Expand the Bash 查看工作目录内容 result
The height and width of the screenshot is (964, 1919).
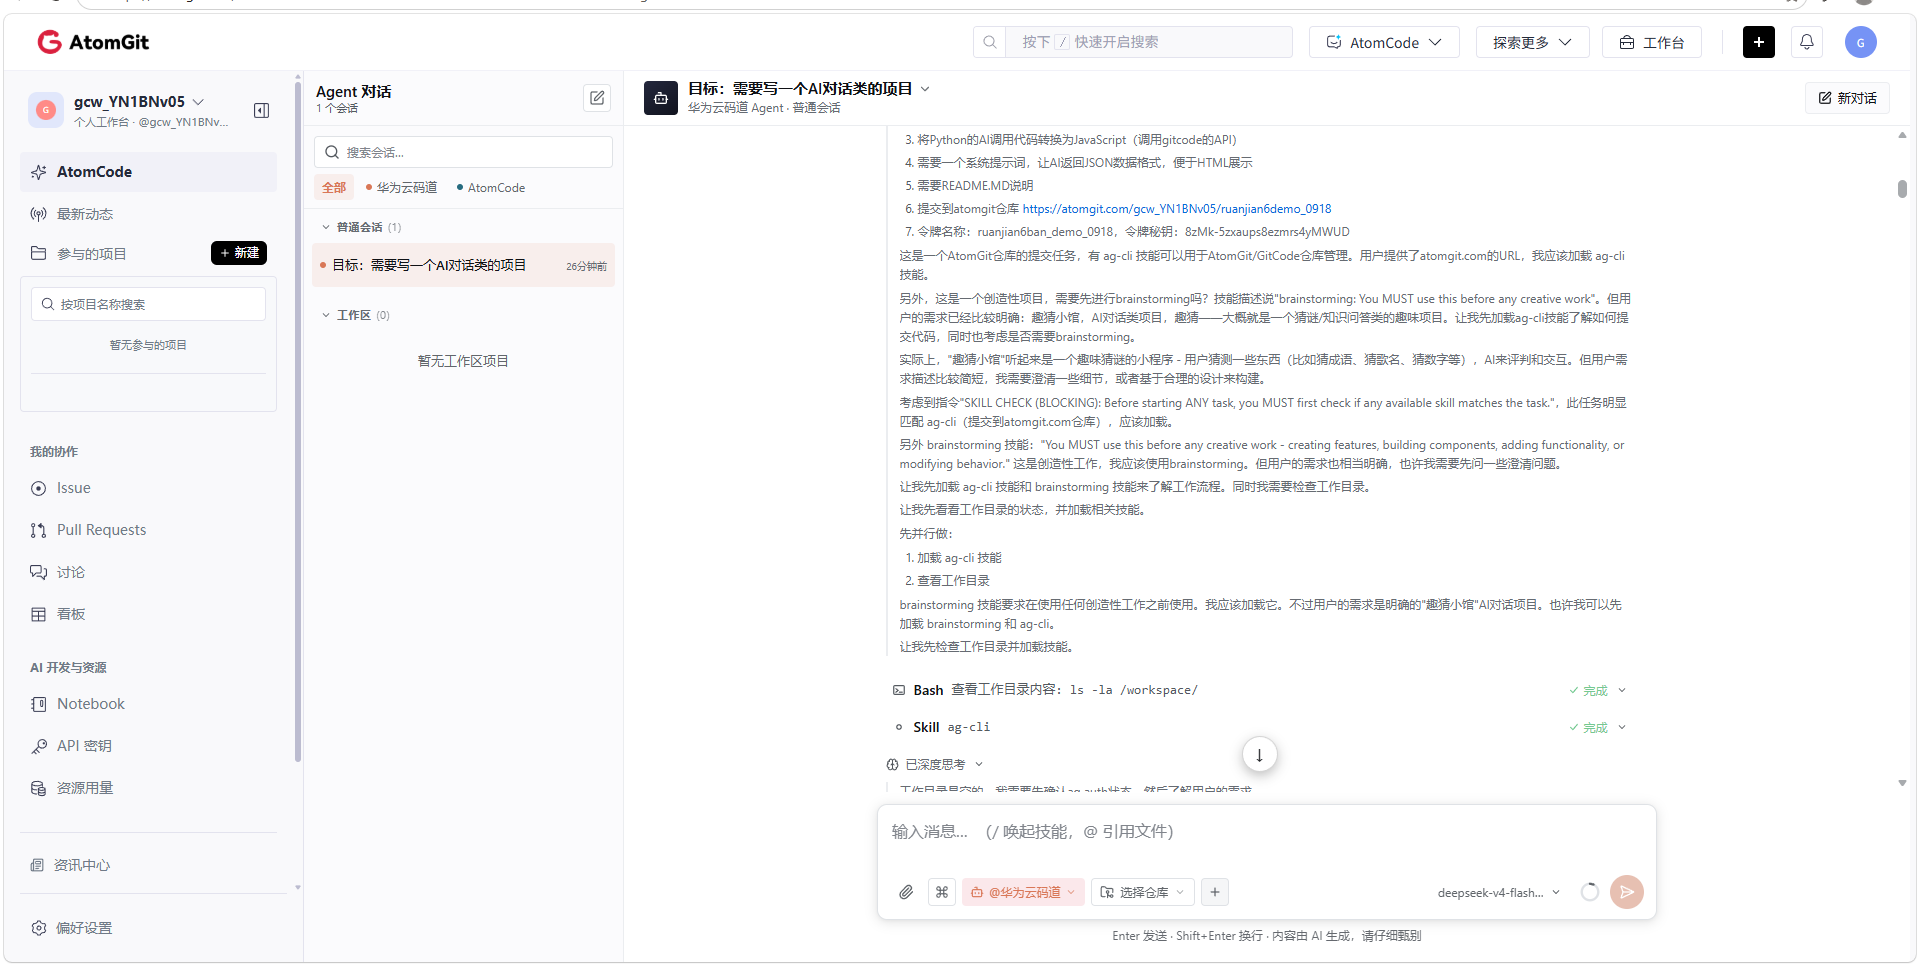1622,690
